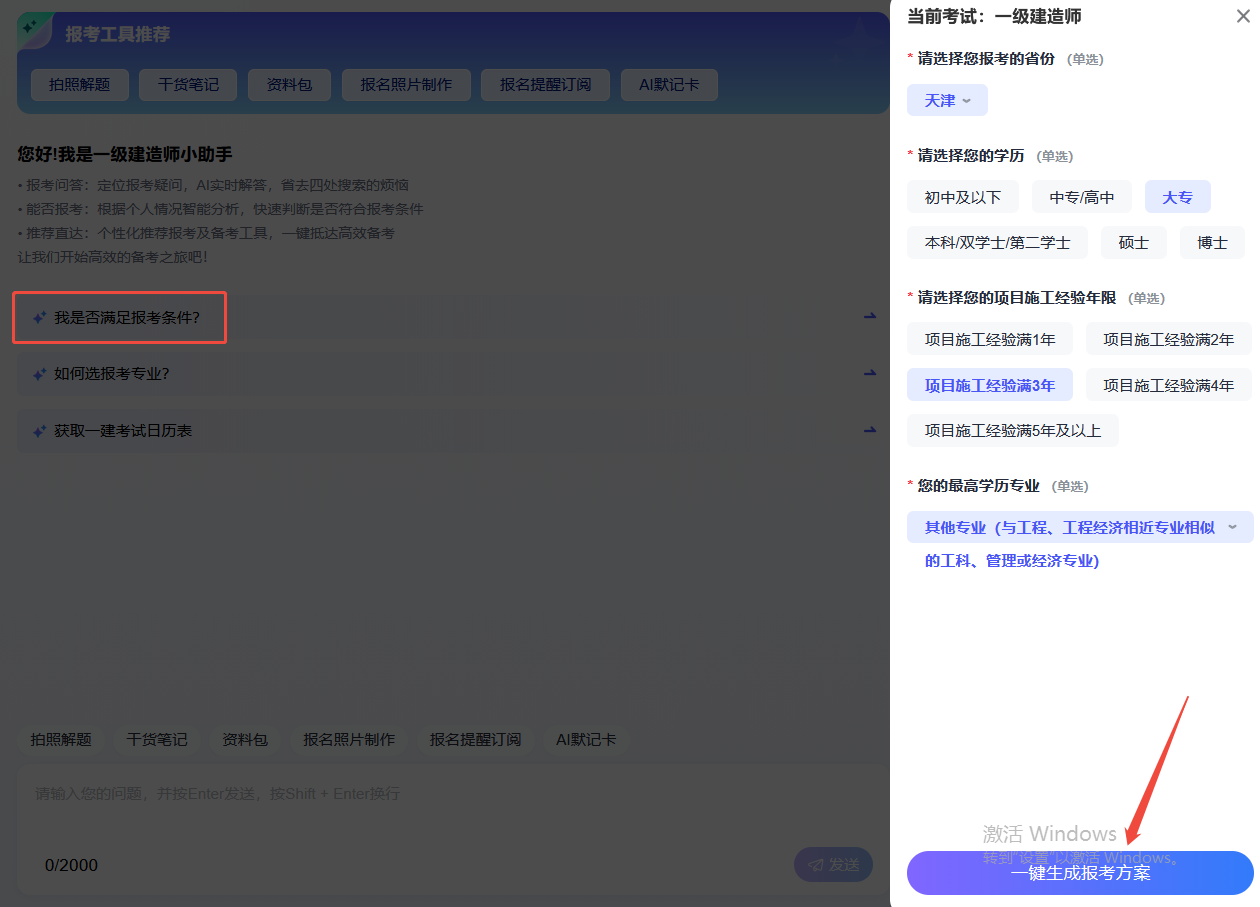Click the sparkle icon beside 如何选报考专业
The width and height of the screenshot is (1260, 907).
(40, 374)
